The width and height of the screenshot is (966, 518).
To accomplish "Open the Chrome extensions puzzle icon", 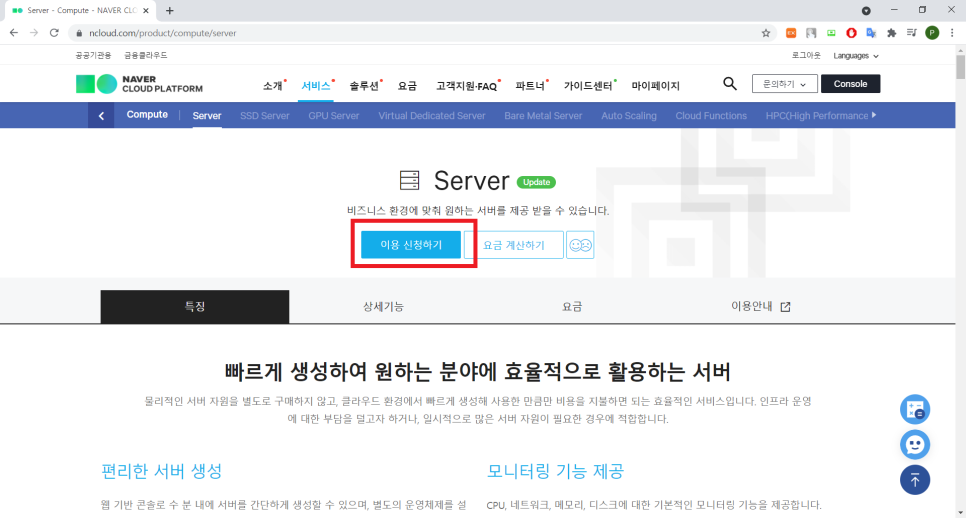I will (x=891, y=33).
